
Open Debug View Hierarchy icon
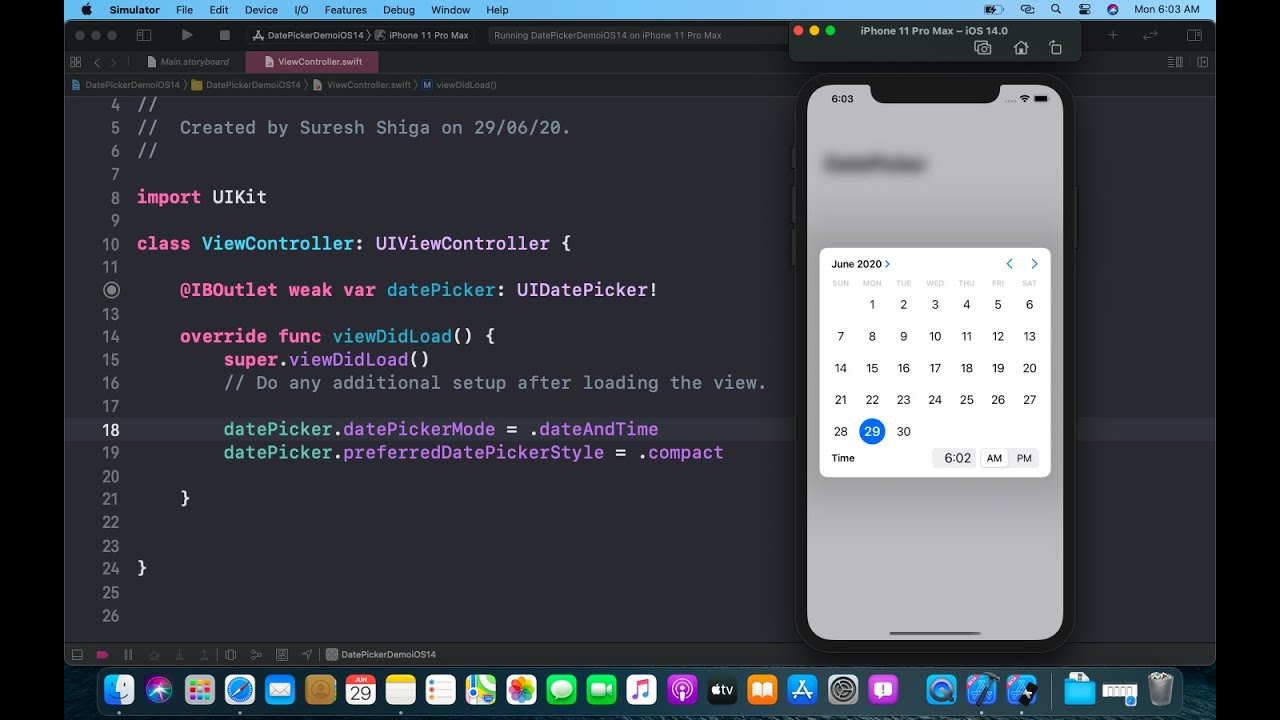click(231, 655)
